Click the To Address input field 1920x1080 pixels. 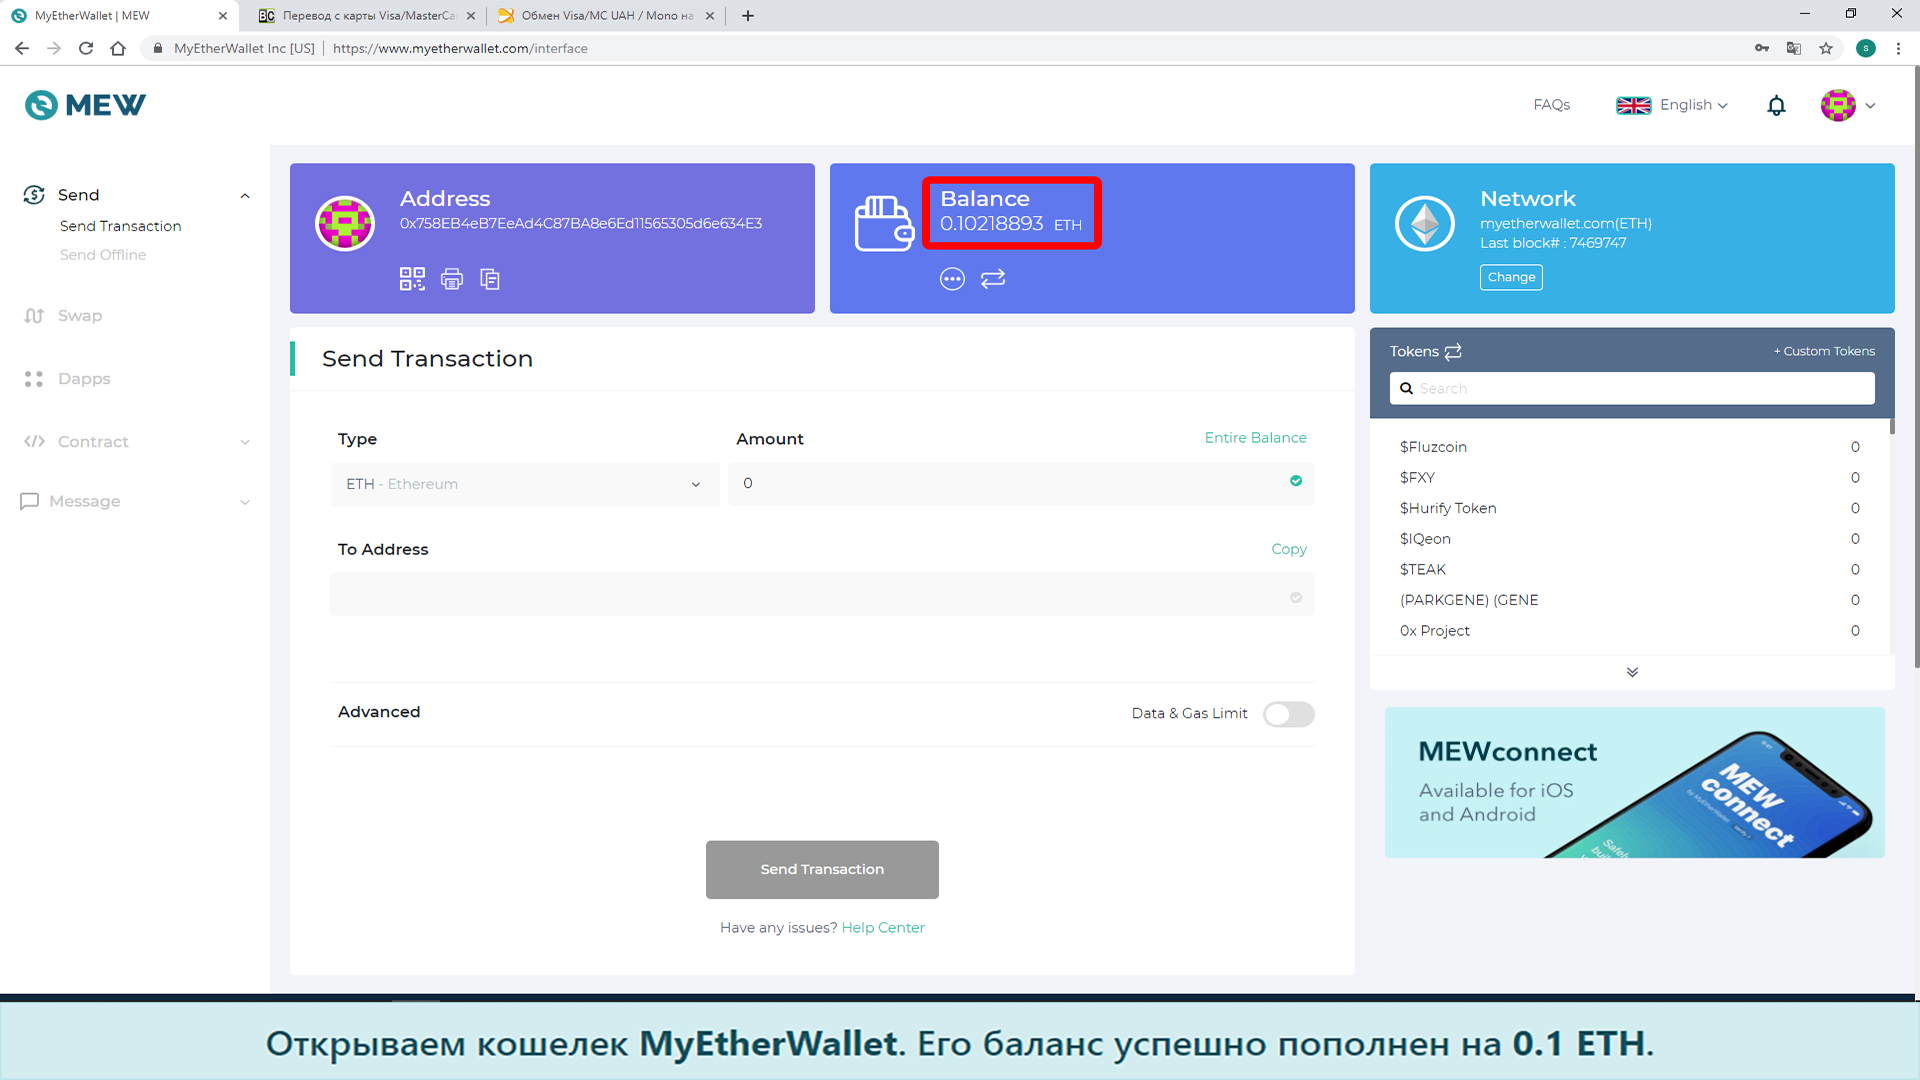(822, 594)
